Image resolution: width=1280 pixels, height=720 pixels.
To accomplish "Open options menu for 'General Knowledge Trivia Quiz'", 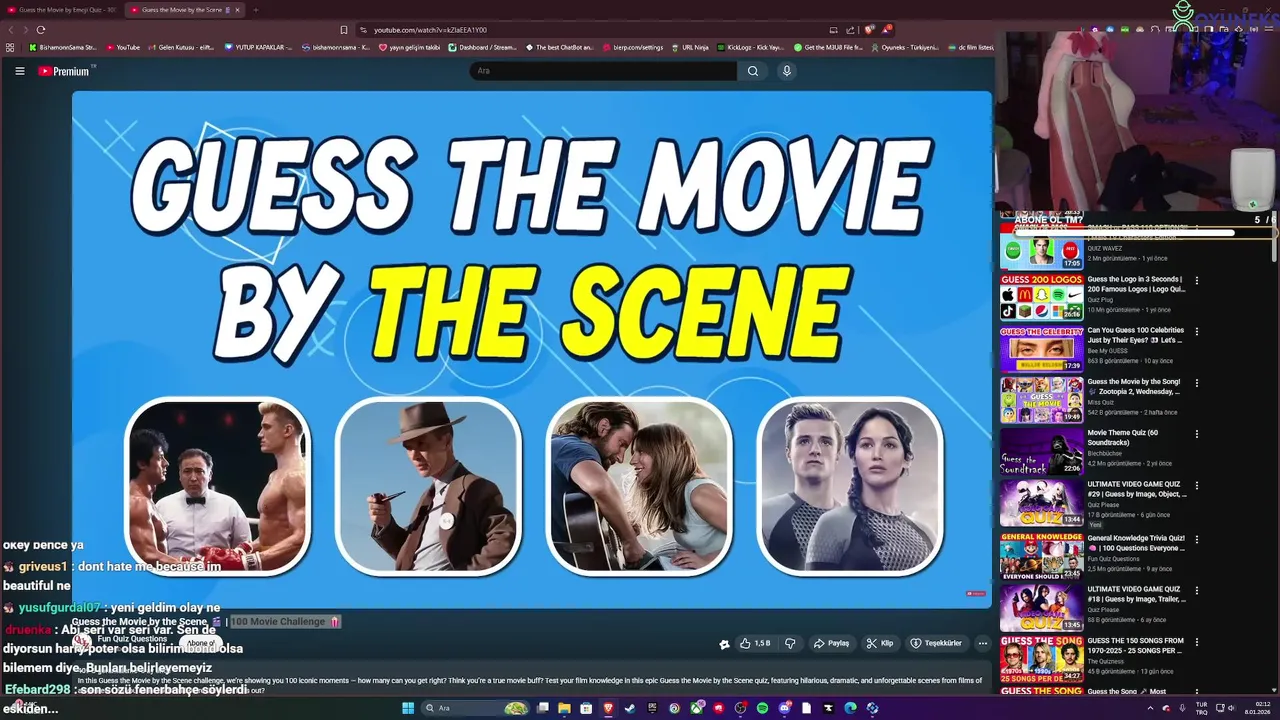I will click(x=1197, y=539).
